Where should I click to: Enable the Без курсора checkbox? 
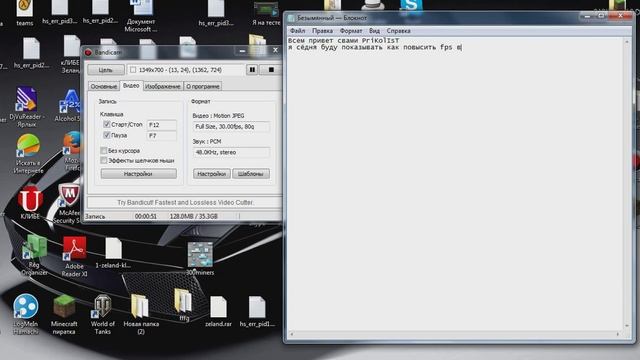[104, 151]
